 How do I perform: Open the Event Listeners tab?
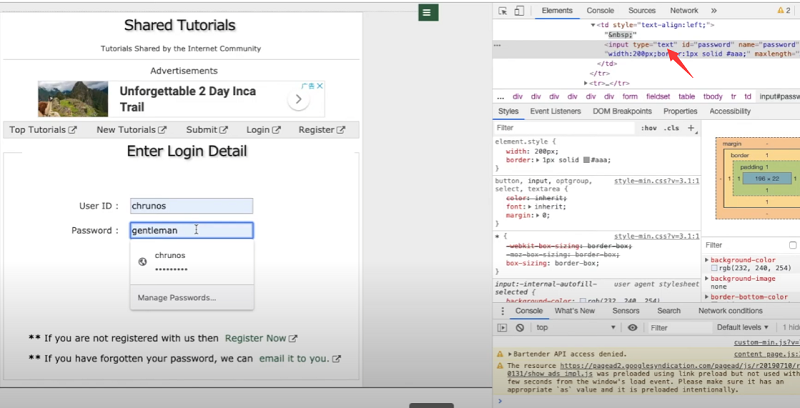[555, 111]
